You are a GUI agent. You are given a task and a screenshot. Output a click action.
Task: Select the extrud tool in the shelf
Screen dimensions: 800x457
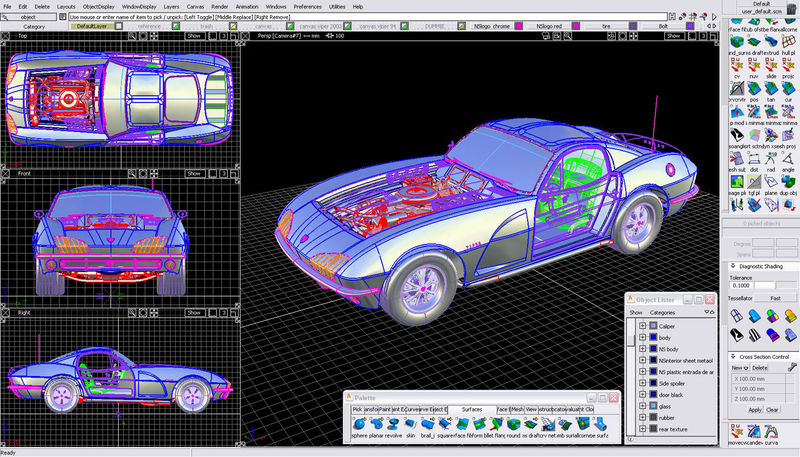tap(771, 41)
